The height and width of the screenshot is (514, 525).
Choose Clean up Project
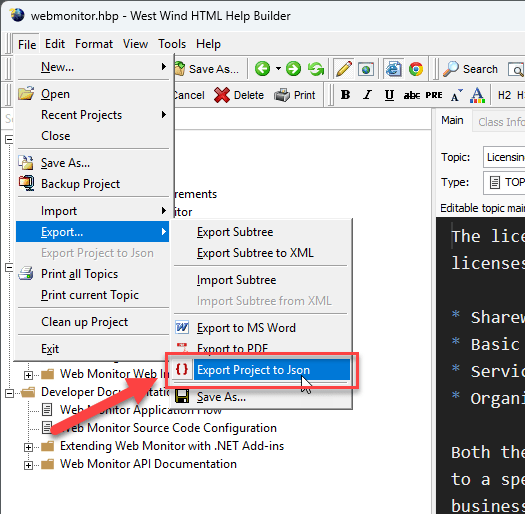92,322
